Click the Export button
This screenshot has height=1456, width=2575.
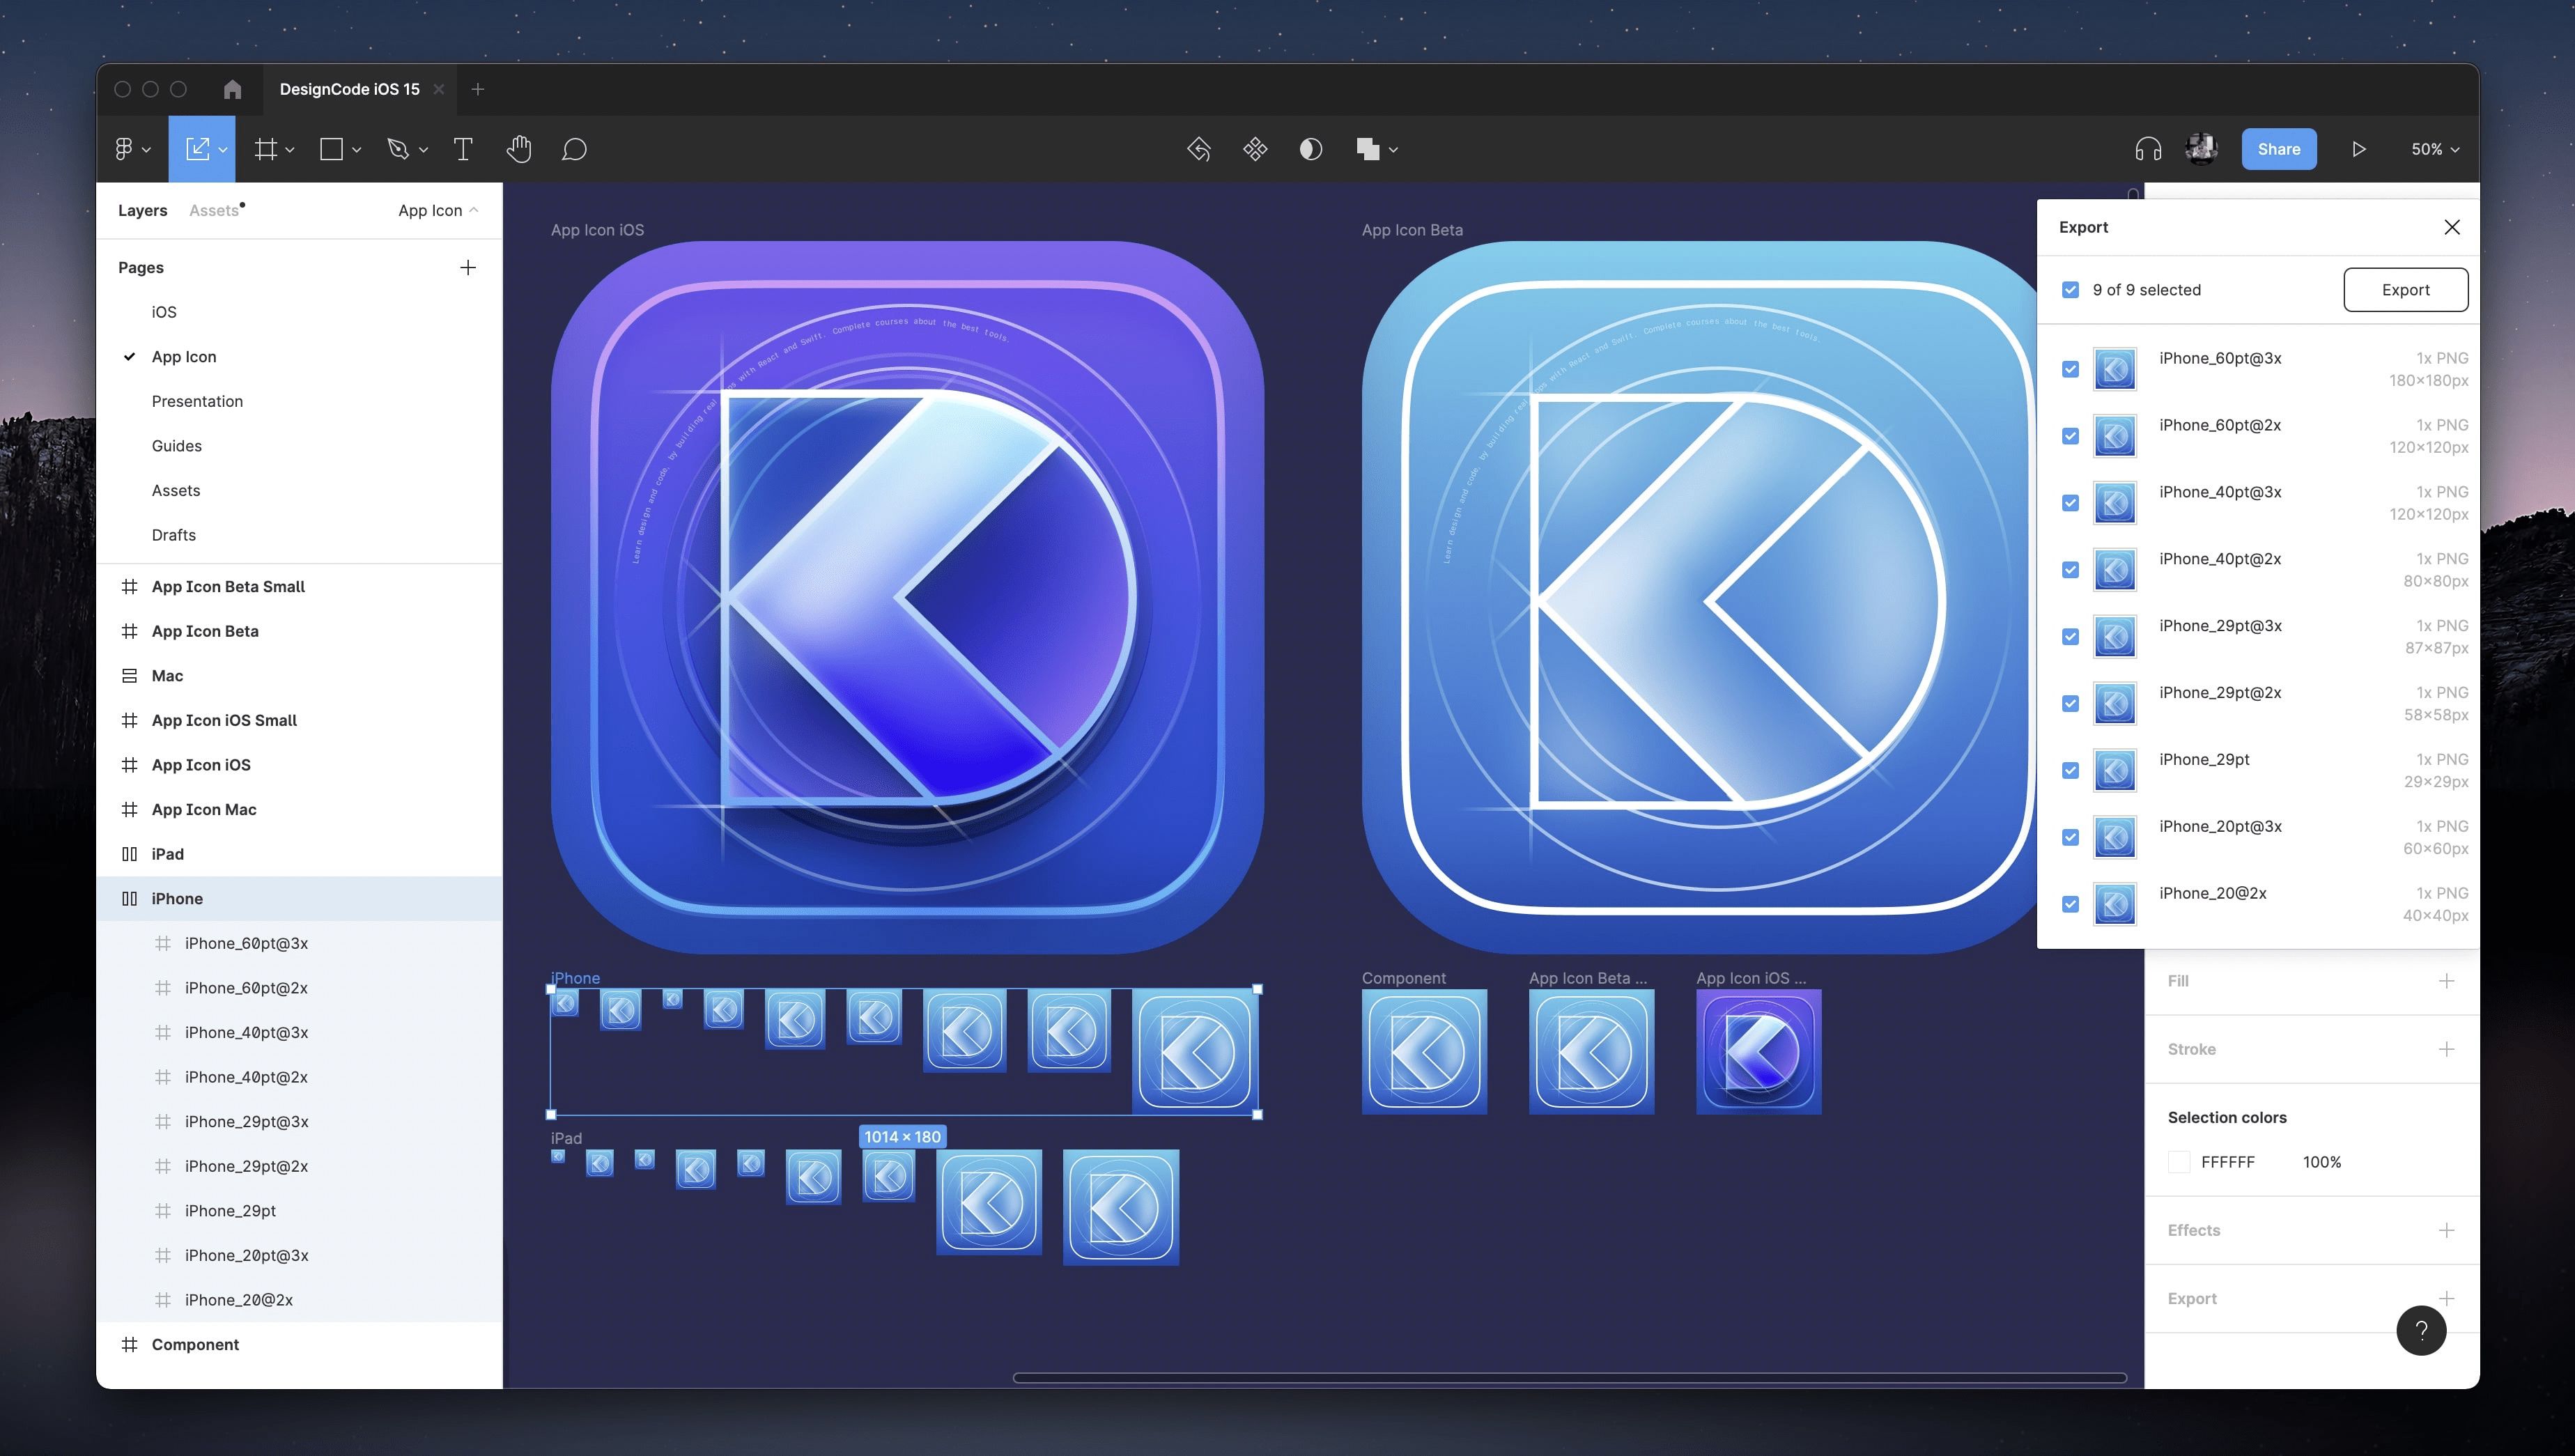pos(2405,290)
